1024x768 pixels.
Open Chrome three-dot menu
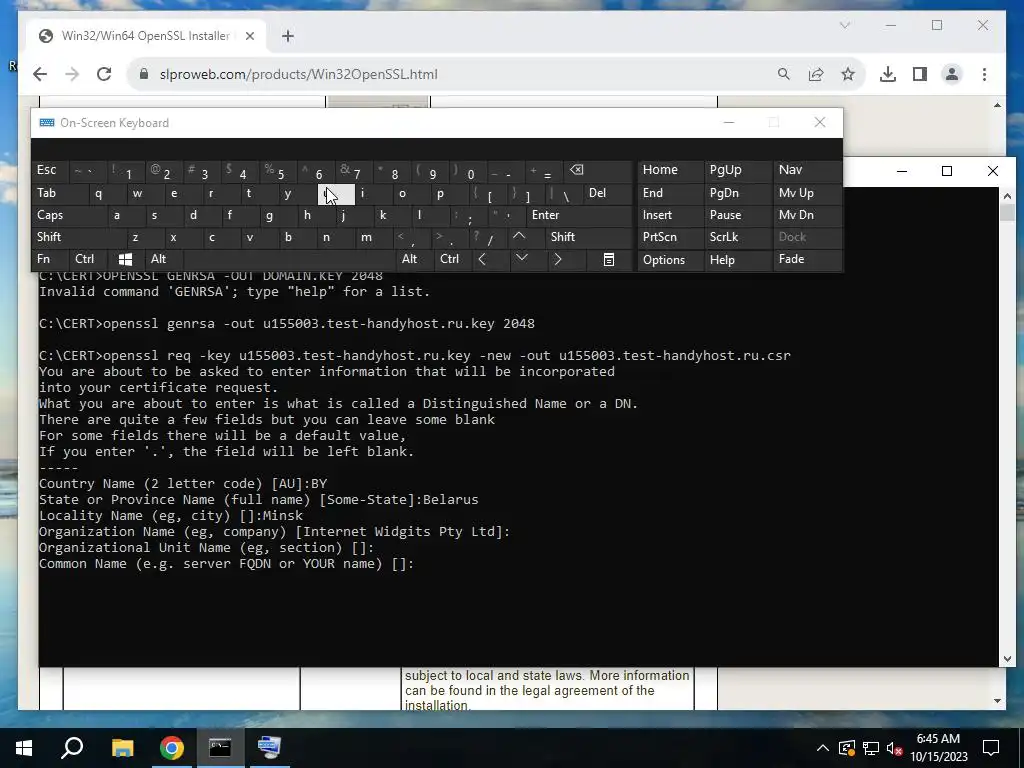[x=984, y=74]
